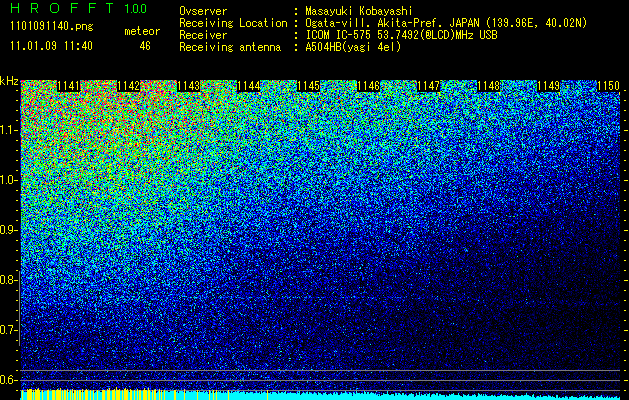
Task: Select the observer name Masayuki Kobayashi
Action: point(359,11)
